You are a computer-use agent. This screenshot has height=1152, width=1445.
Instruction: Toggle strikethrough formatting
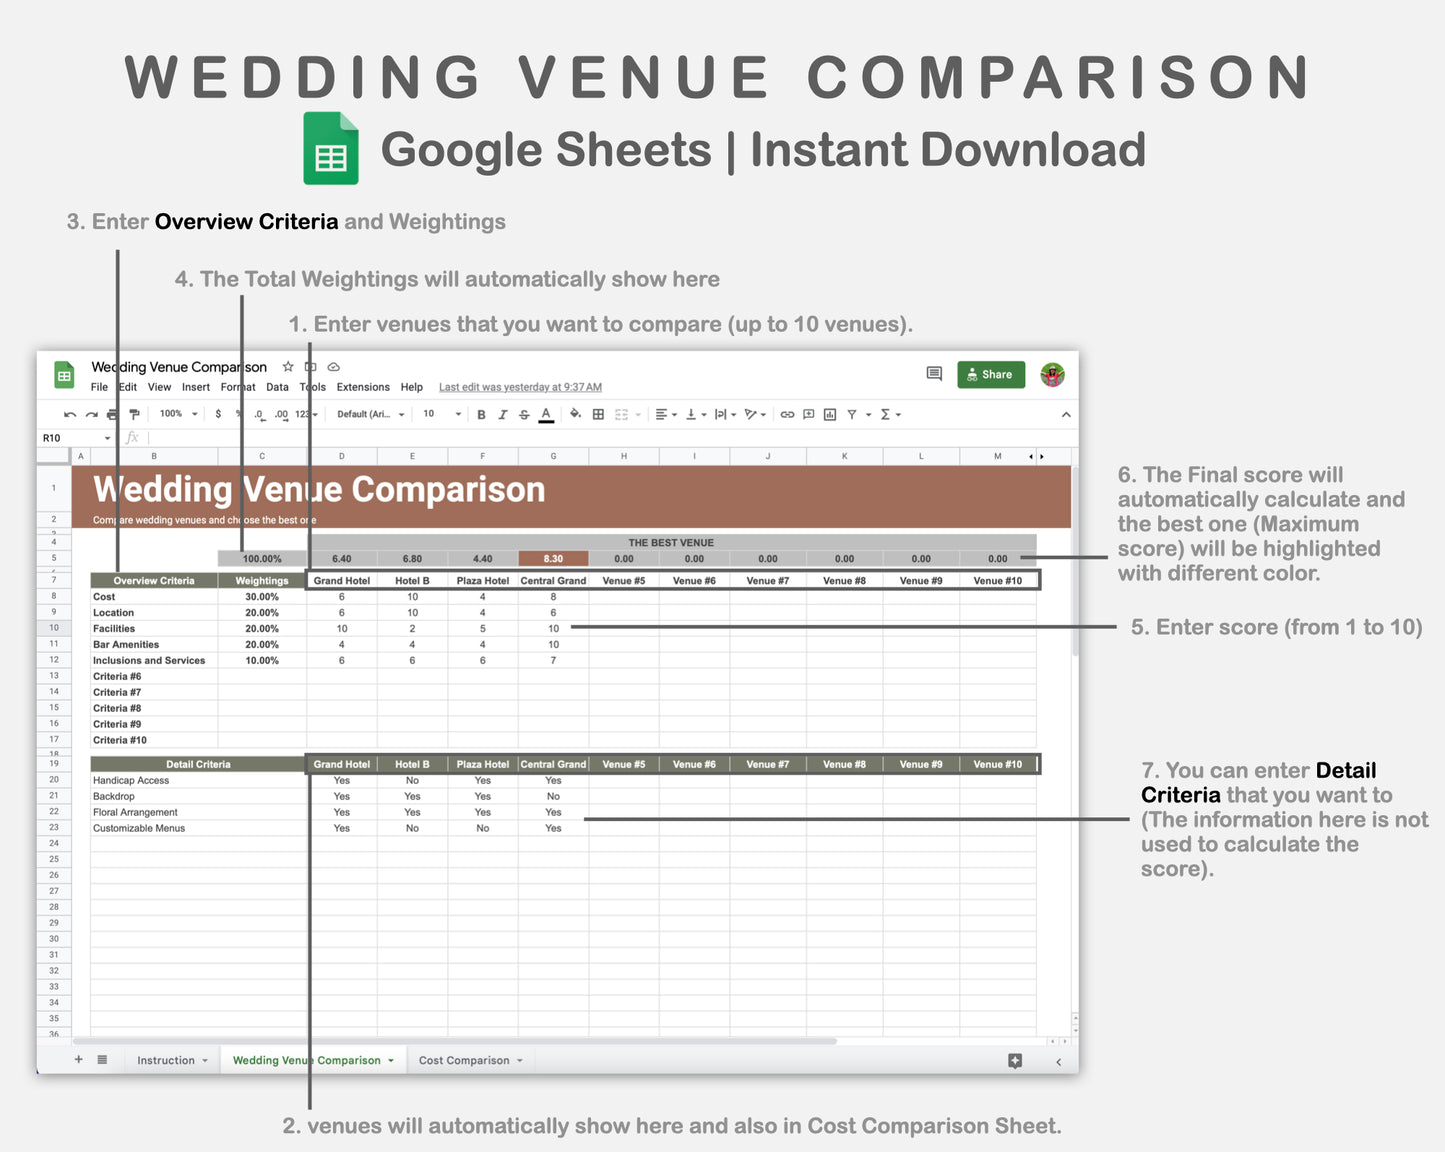(523, 414)
